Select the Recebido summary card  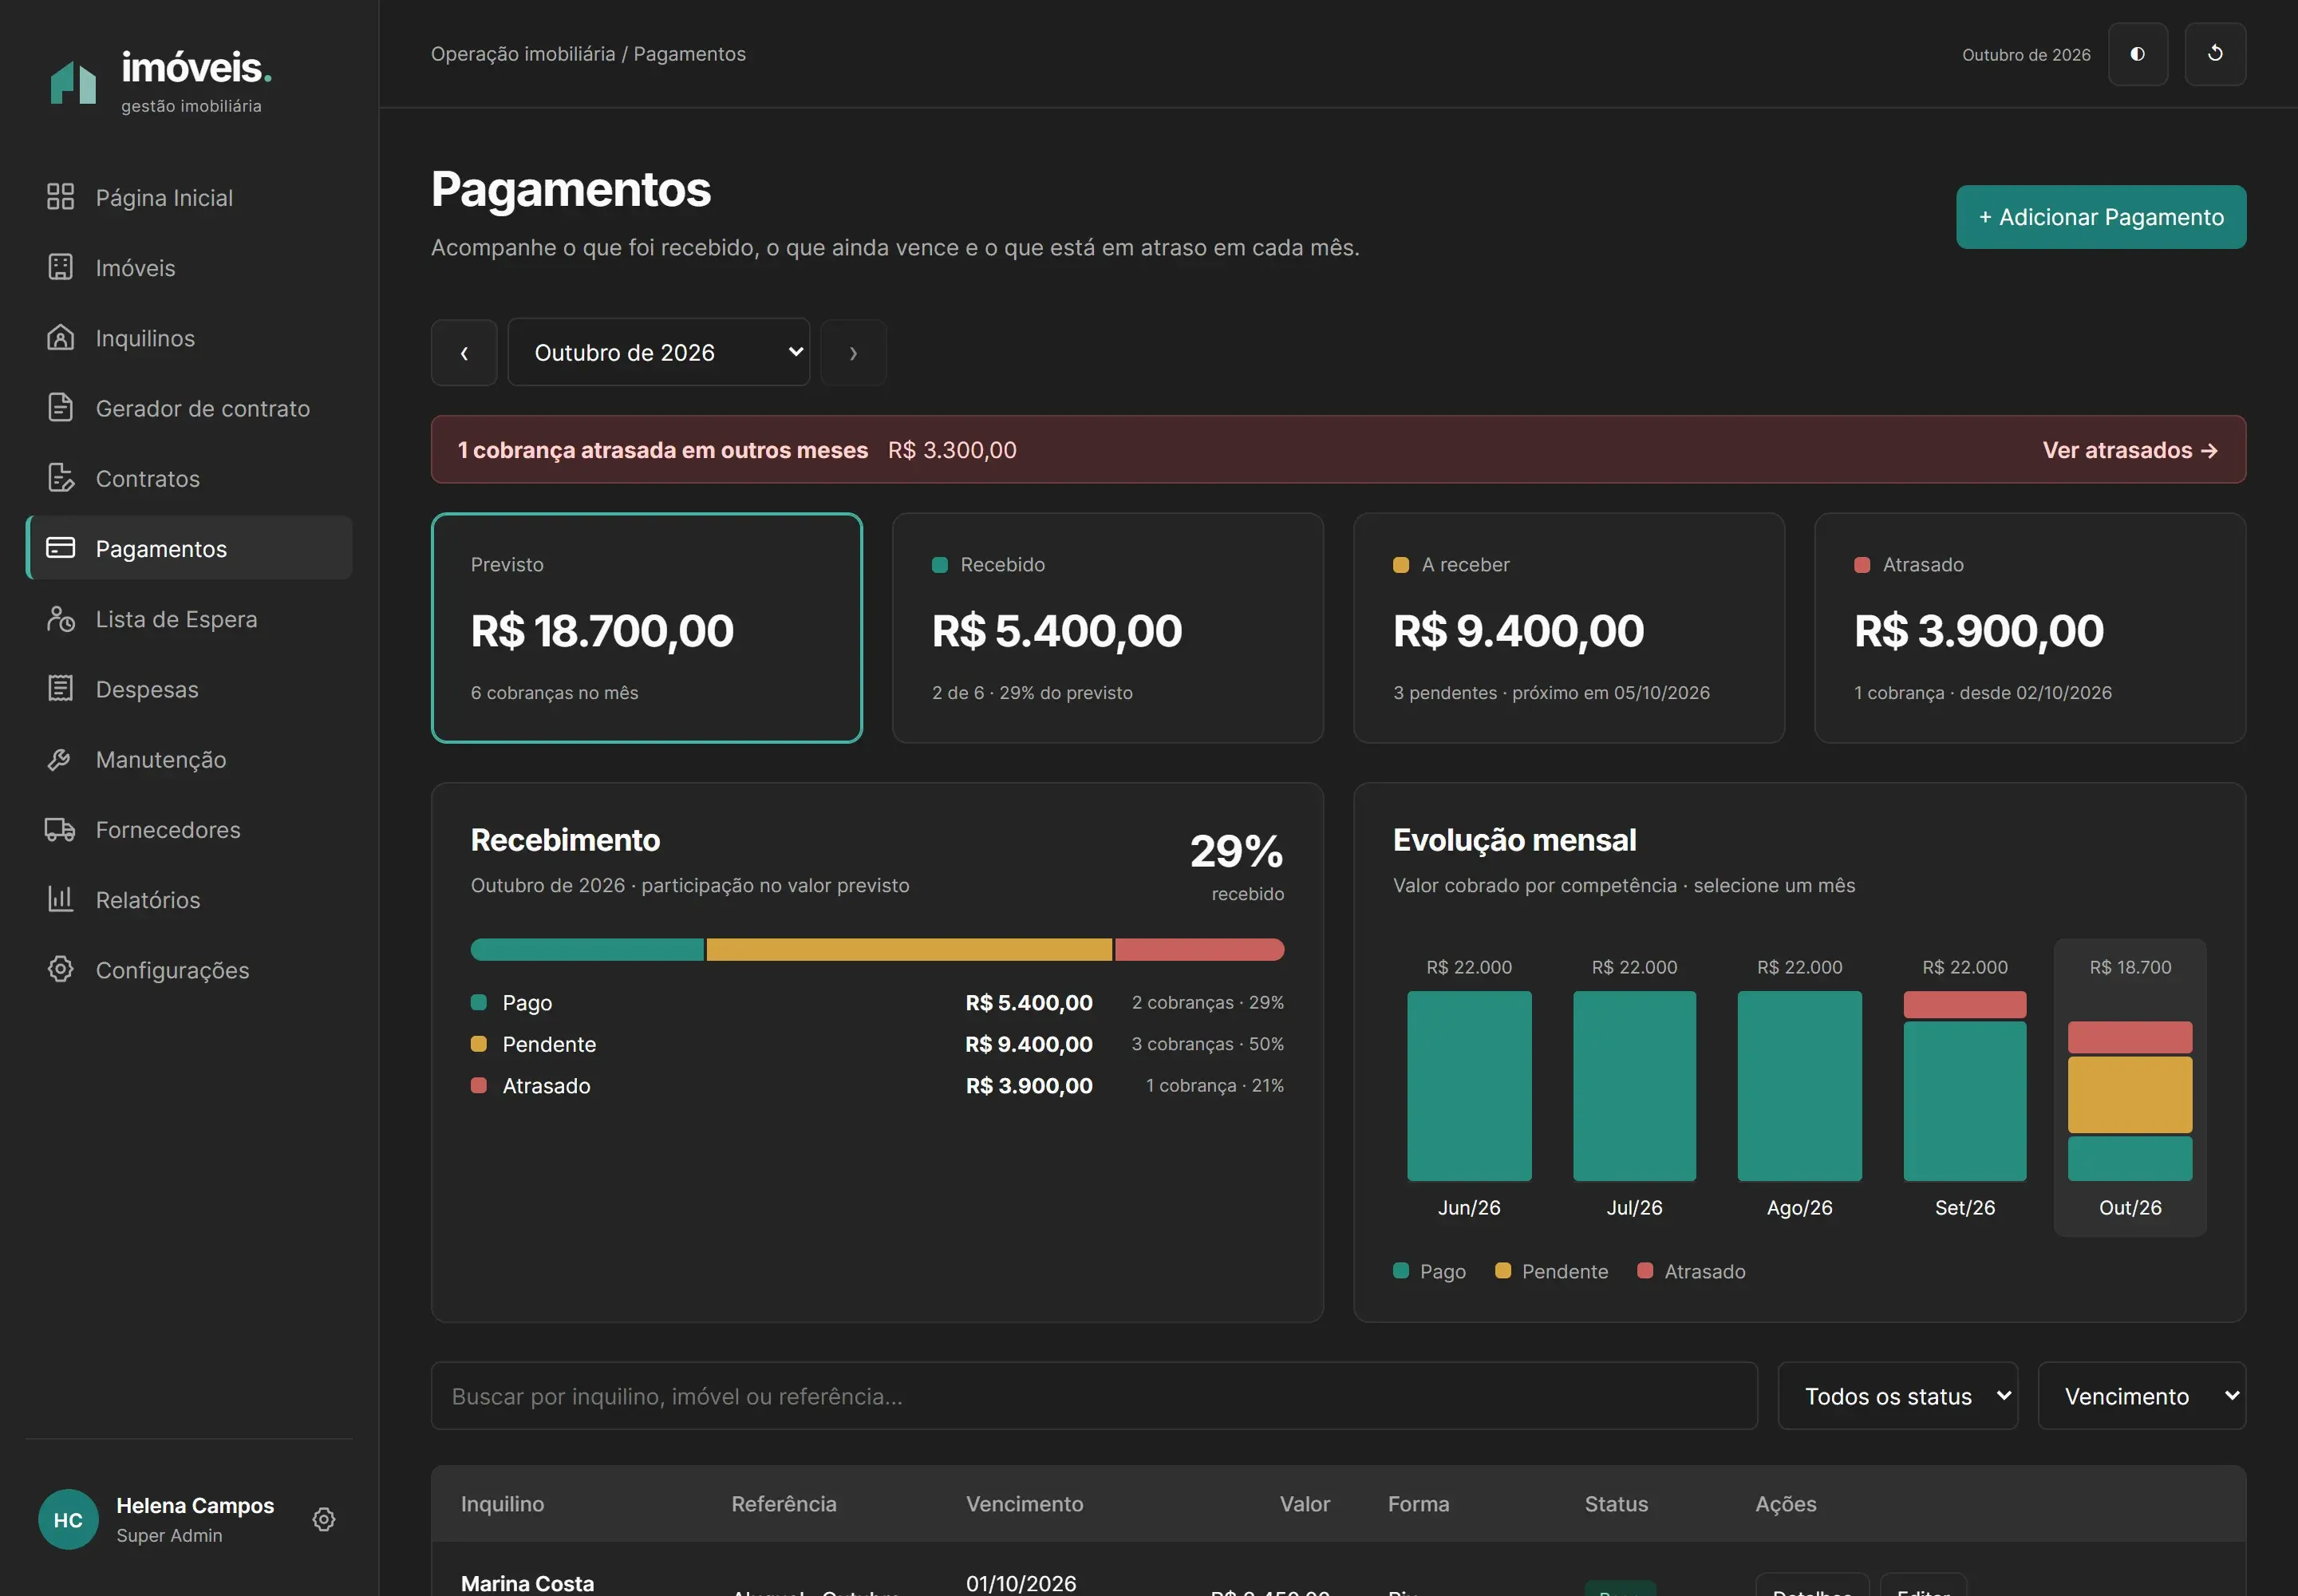(1108, 628)
